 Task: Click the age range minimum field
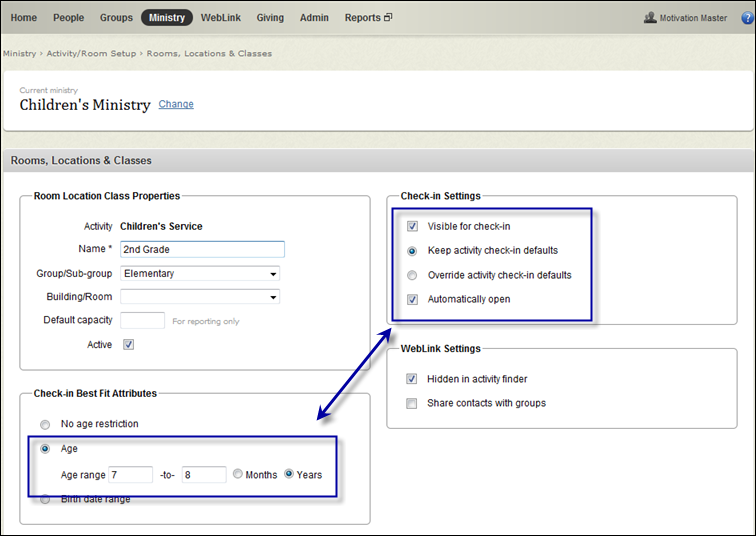(131, 475)
